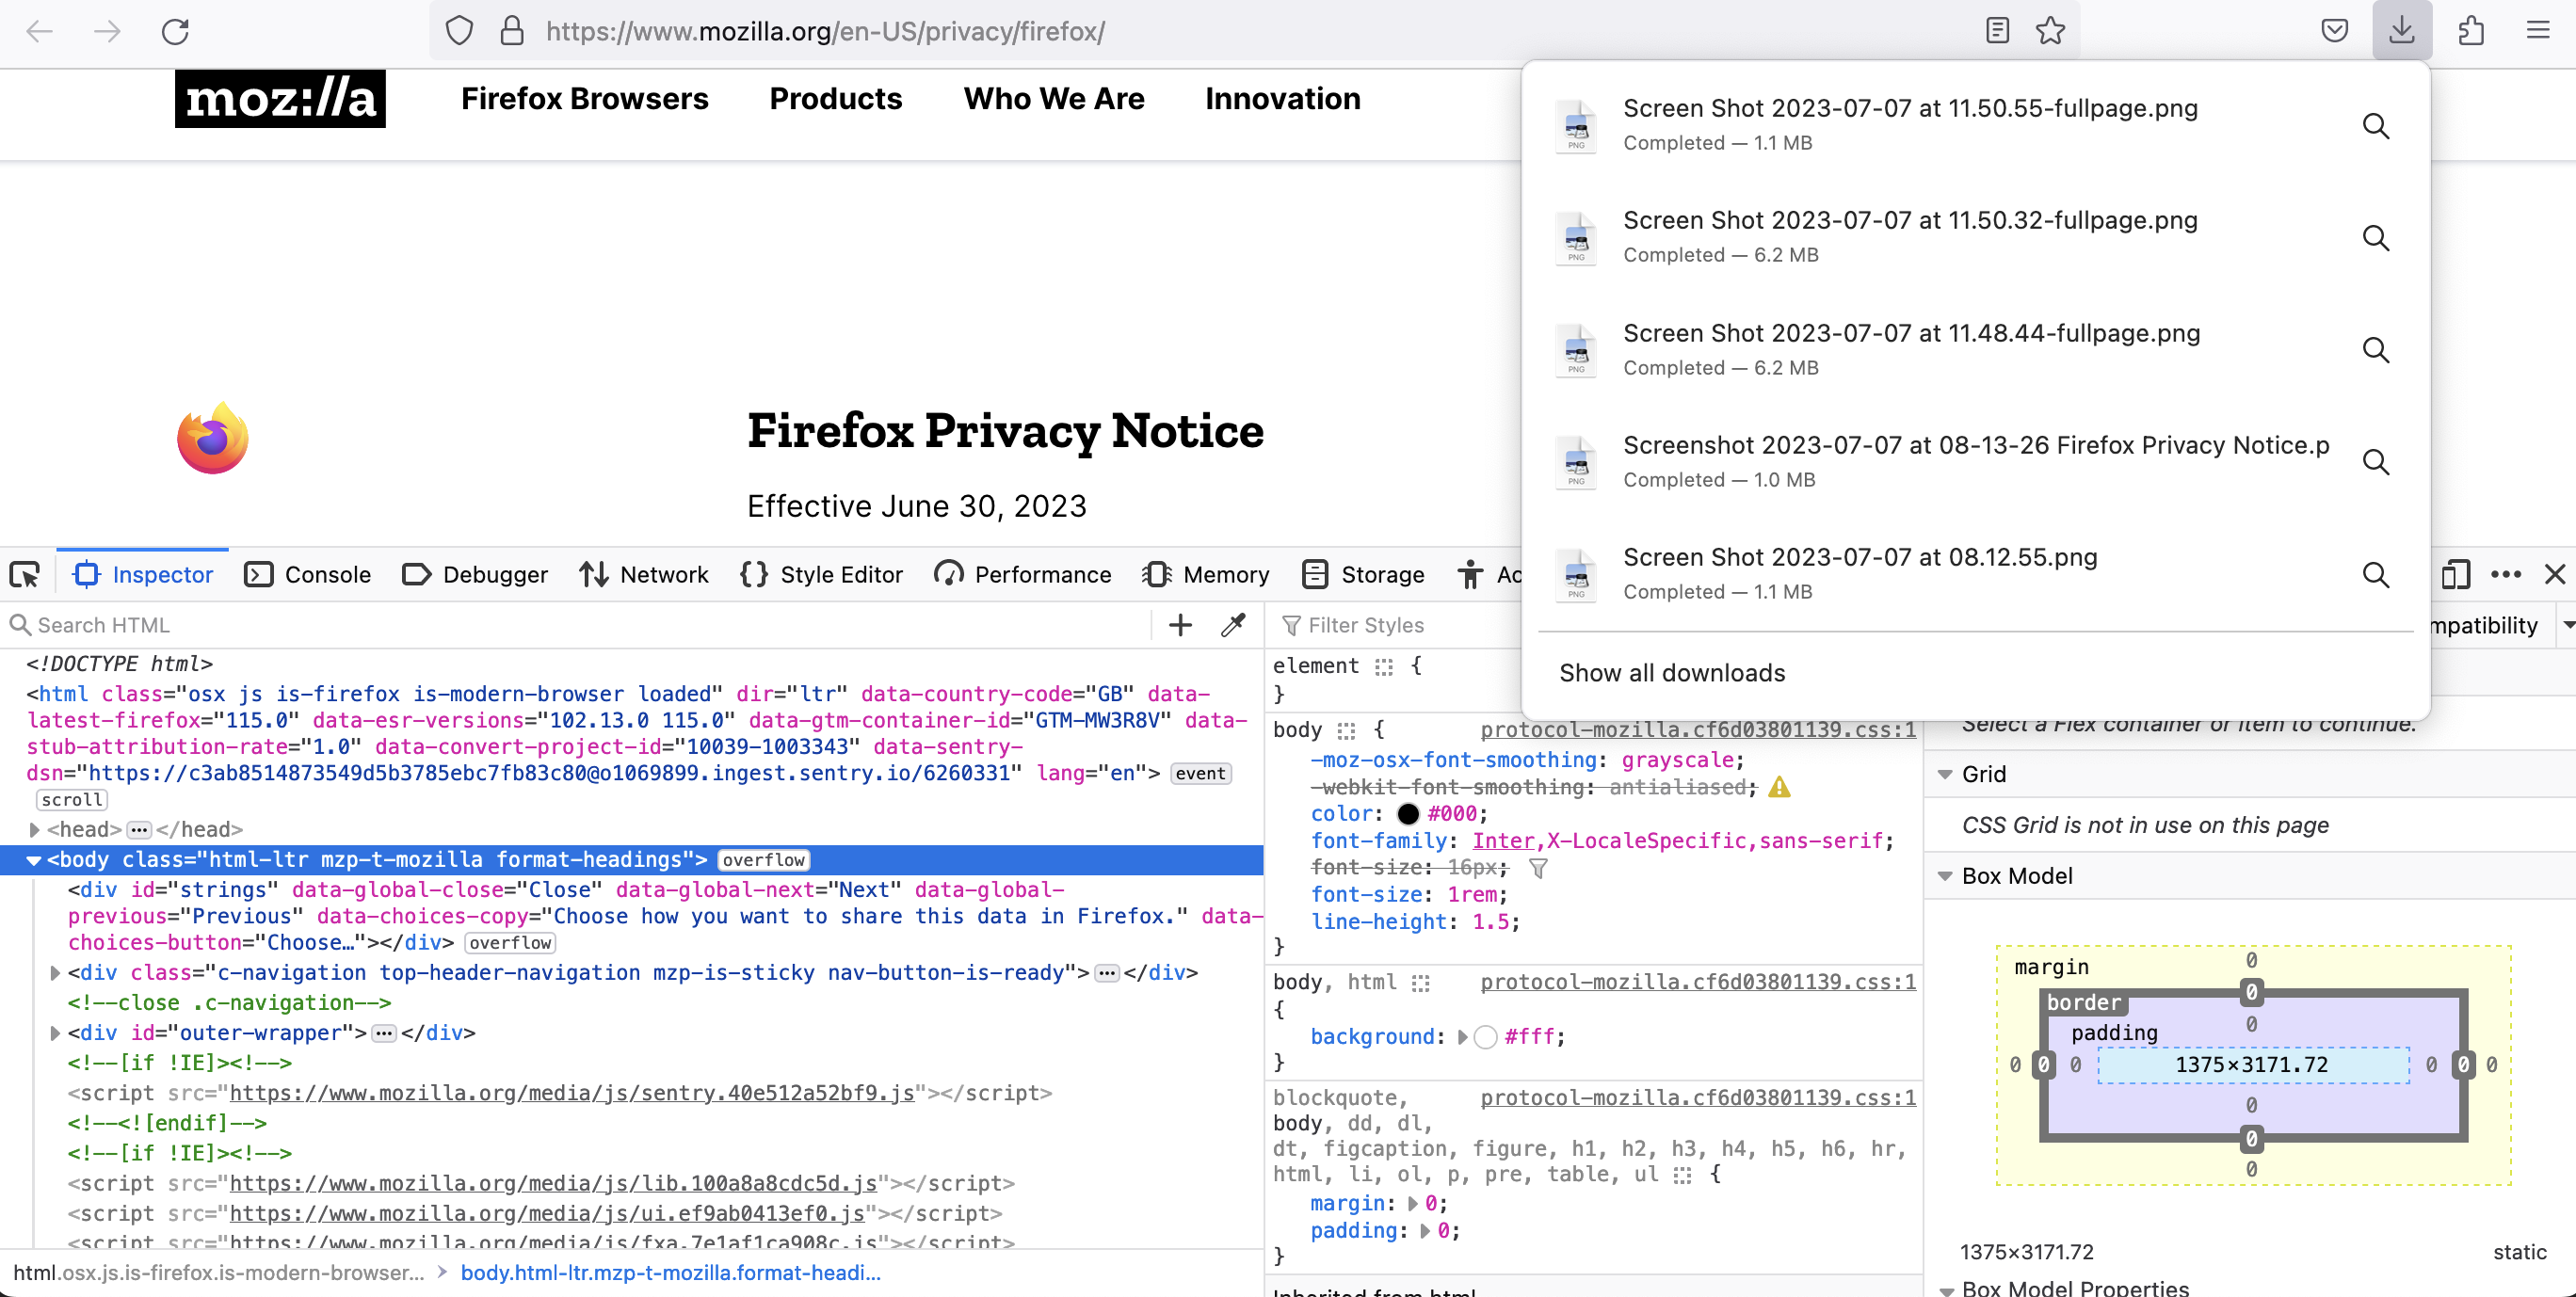The width and height of the screenshot is (2576, 1297).
Task: Collapse the body element node
Action: pos(34,860)
